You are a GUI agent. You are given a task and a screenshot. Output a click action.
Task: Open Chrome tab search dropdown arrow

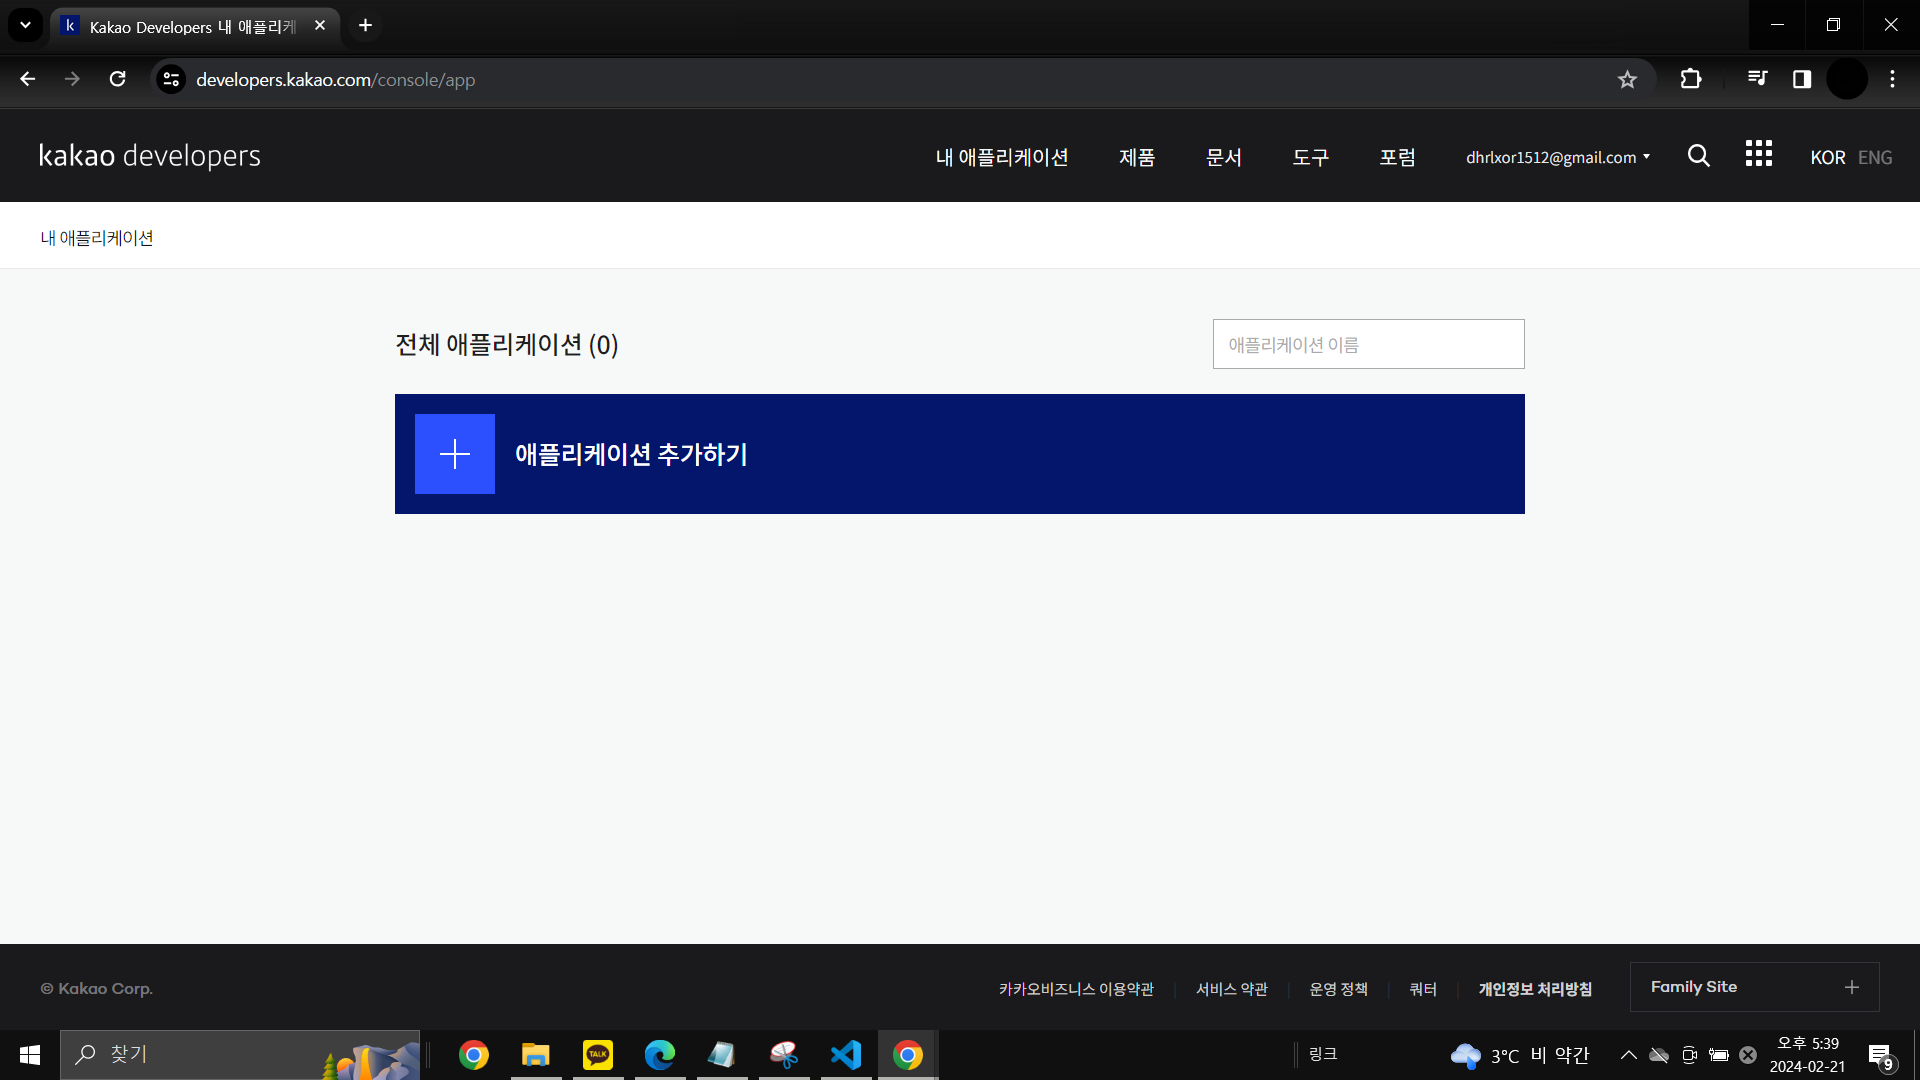[25, 25]
